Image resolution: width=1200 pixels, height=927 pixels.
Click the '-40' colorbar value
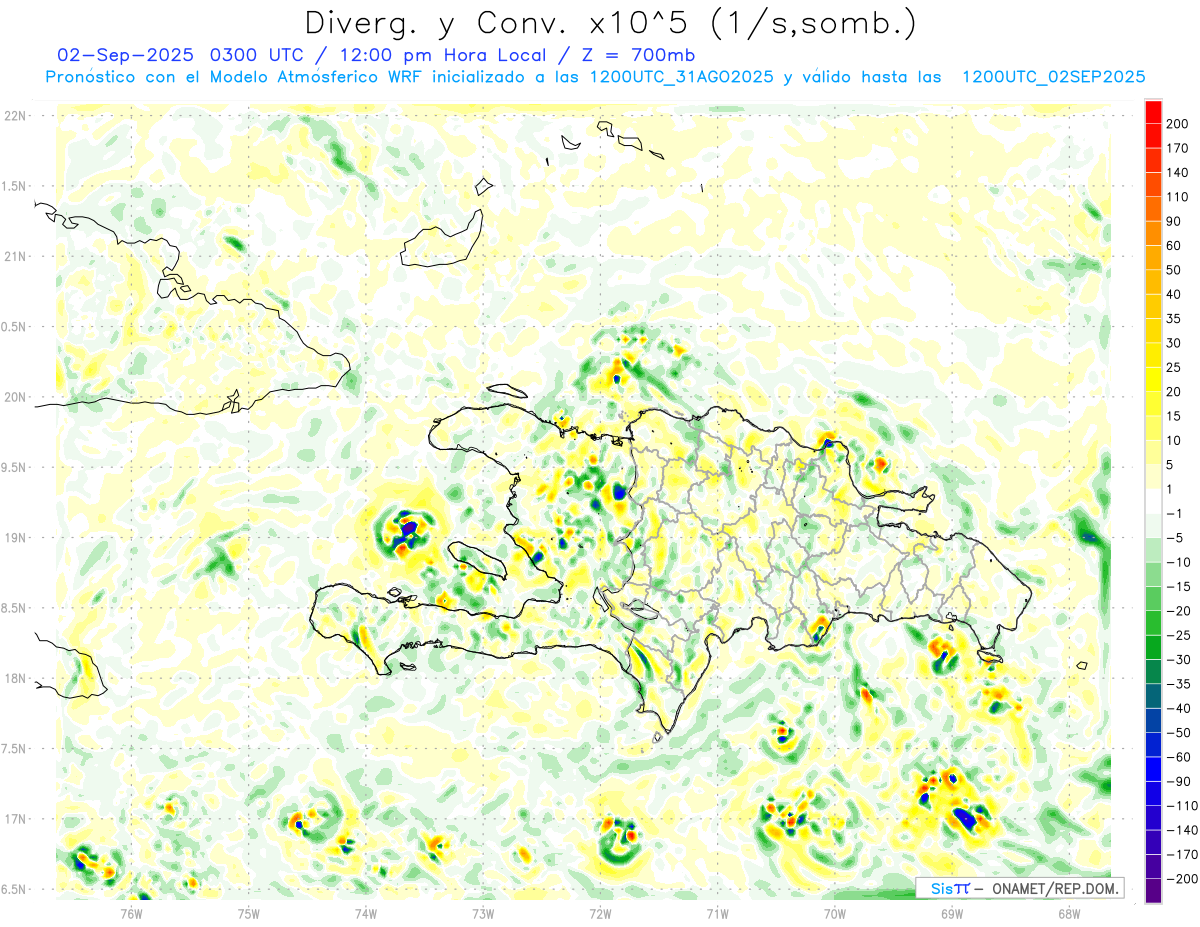[1178, 708]
